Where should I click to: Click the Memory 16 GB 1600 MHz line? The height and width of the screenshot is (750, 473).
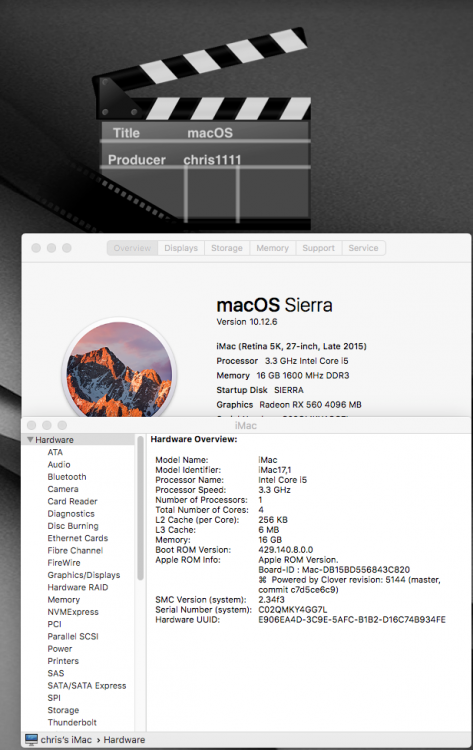[283, 375]
